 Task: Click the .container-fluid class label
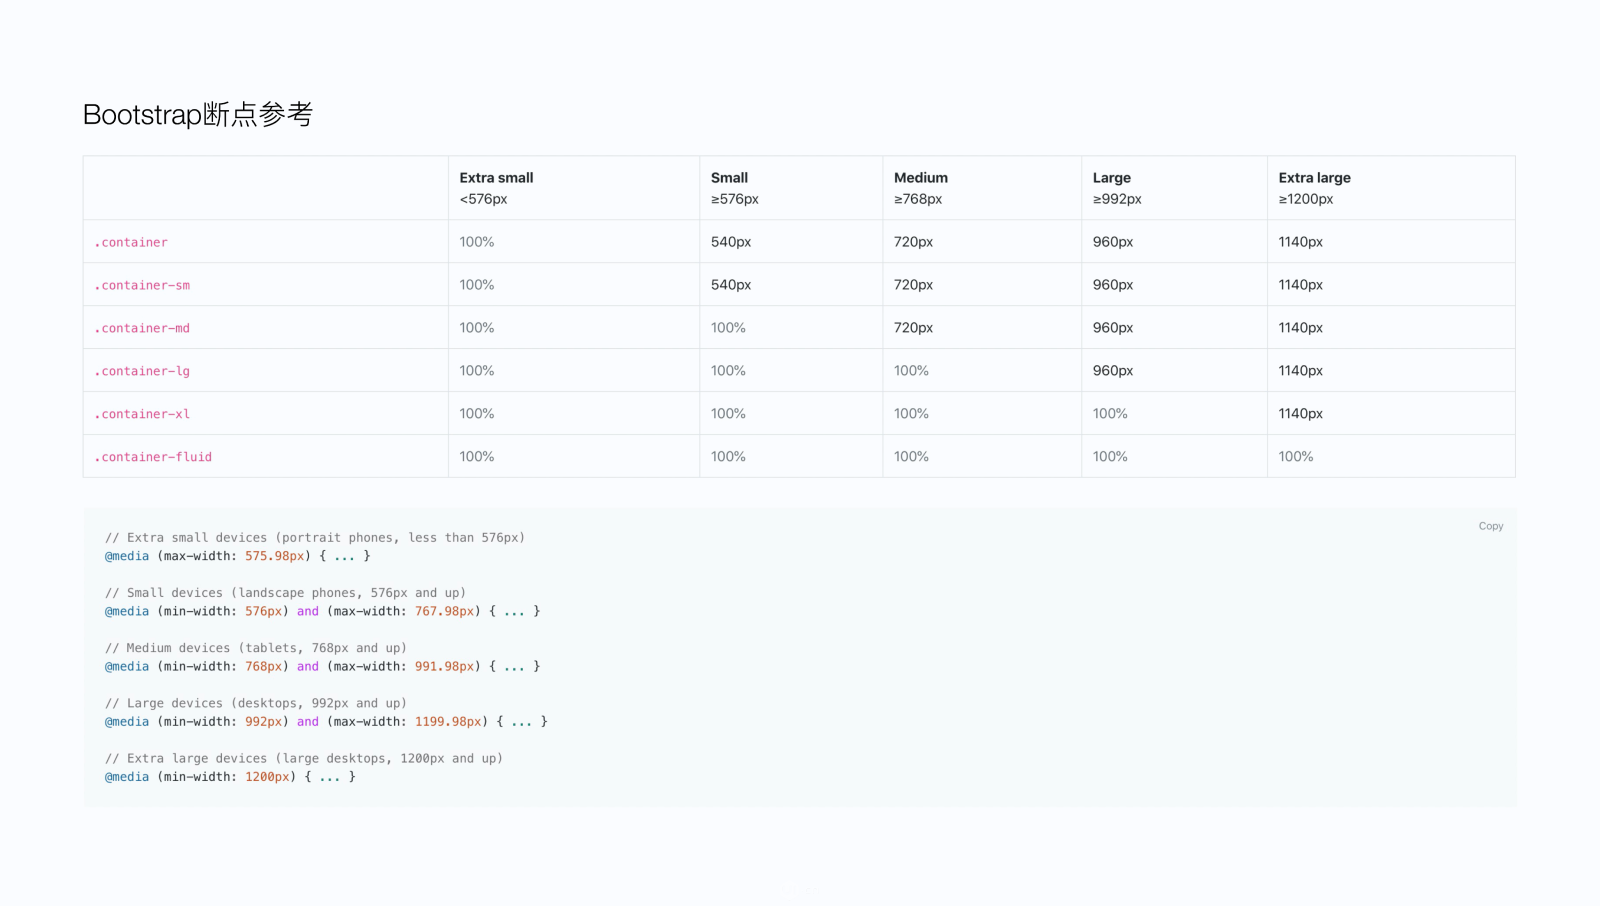(x=153, y=457)
